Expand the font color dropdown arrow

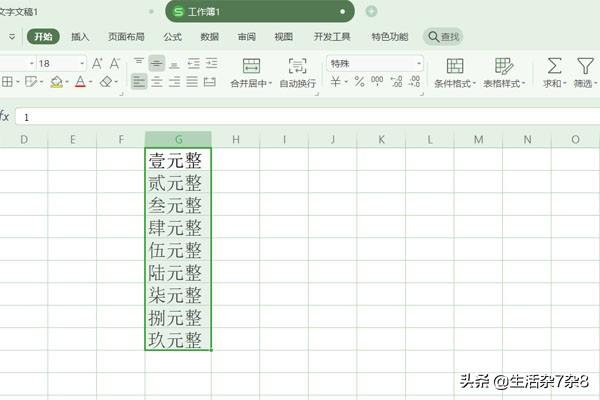pos(91,82)
